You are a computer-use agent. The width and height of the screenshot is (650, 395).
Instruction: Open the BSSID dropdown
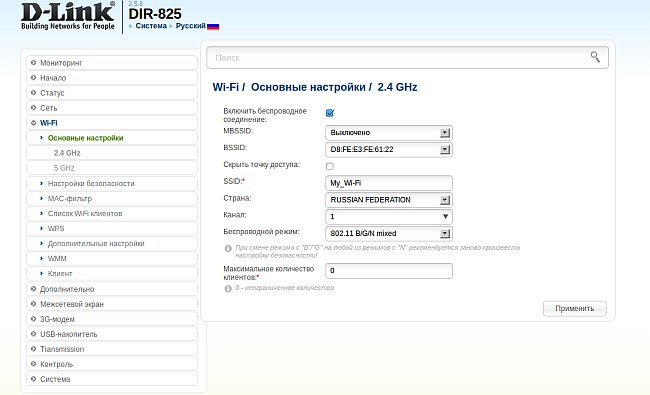click(388, 149)
